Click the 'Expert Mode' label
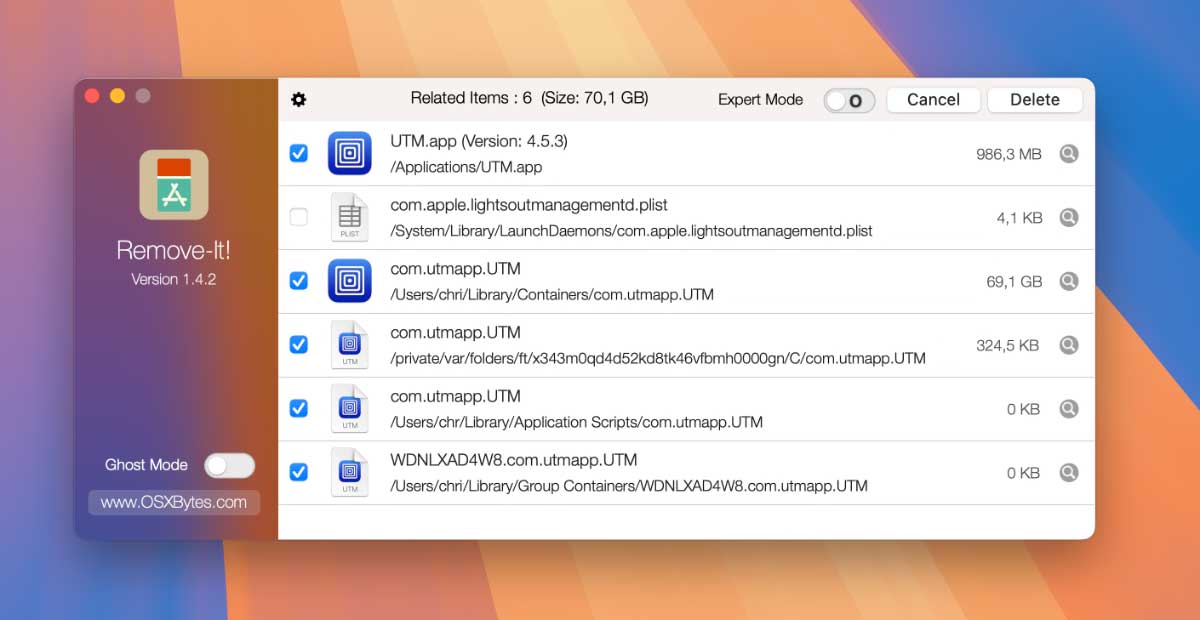1200x620 pixels. pos(760,99)
